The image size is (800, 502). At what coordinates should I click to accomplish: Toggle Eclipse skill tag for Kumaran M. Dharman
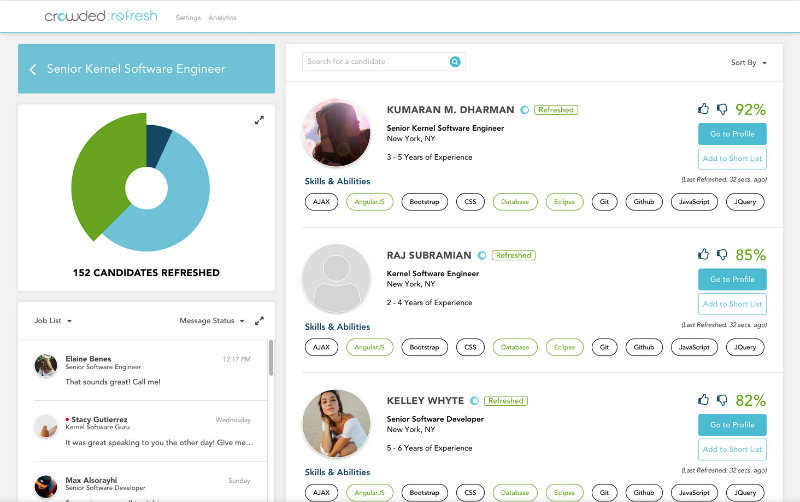[564, 202]
